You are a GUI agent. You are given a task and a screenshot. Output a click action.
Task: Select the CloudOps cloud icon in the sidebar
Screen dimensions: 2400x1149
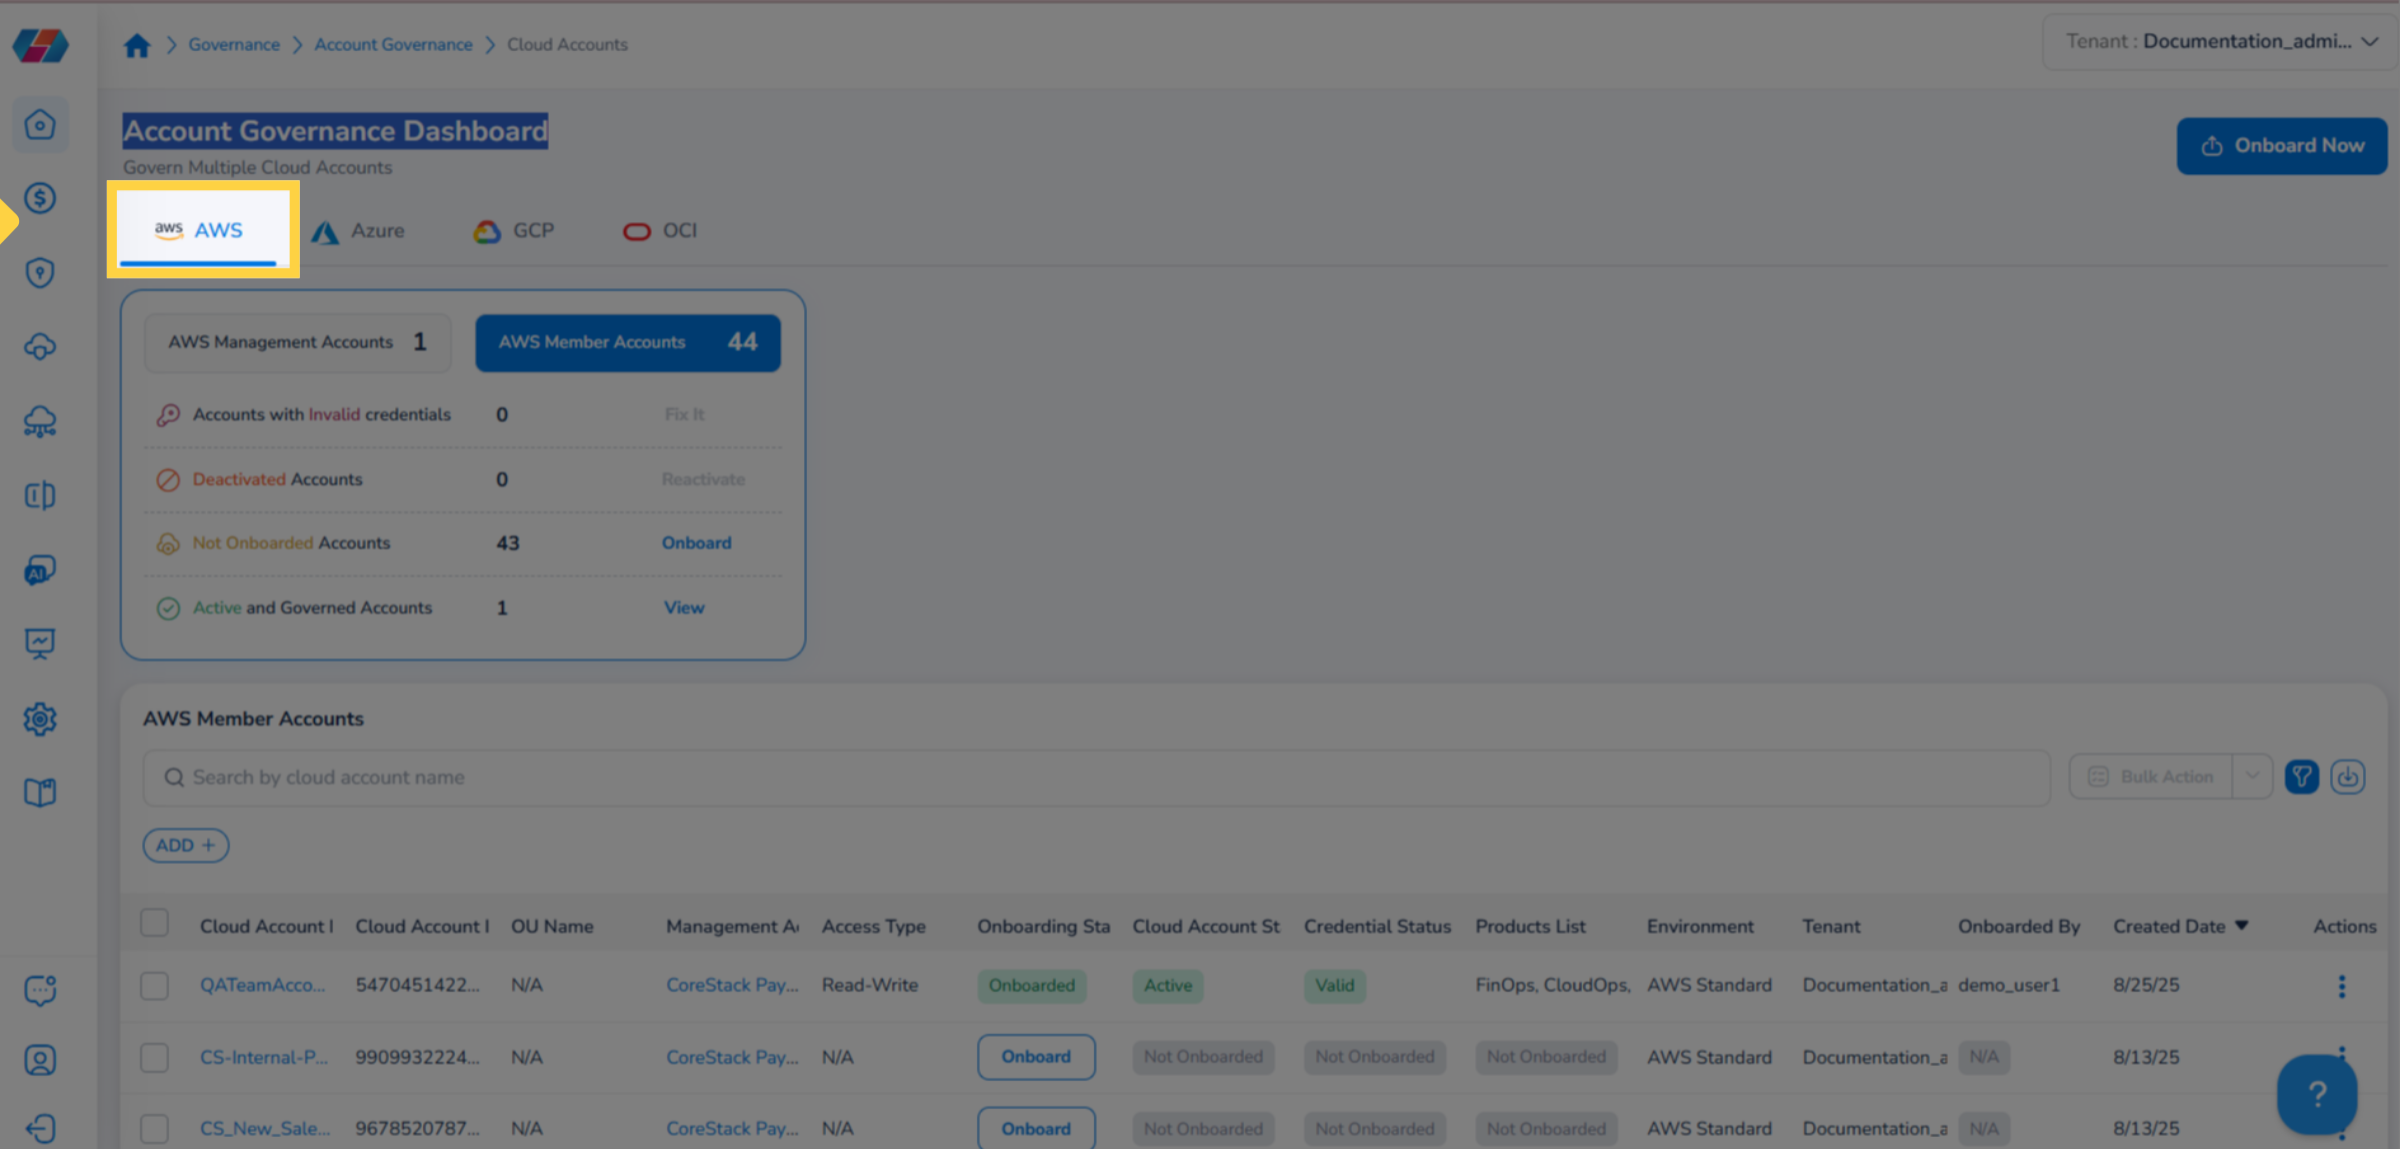point(40,347)
